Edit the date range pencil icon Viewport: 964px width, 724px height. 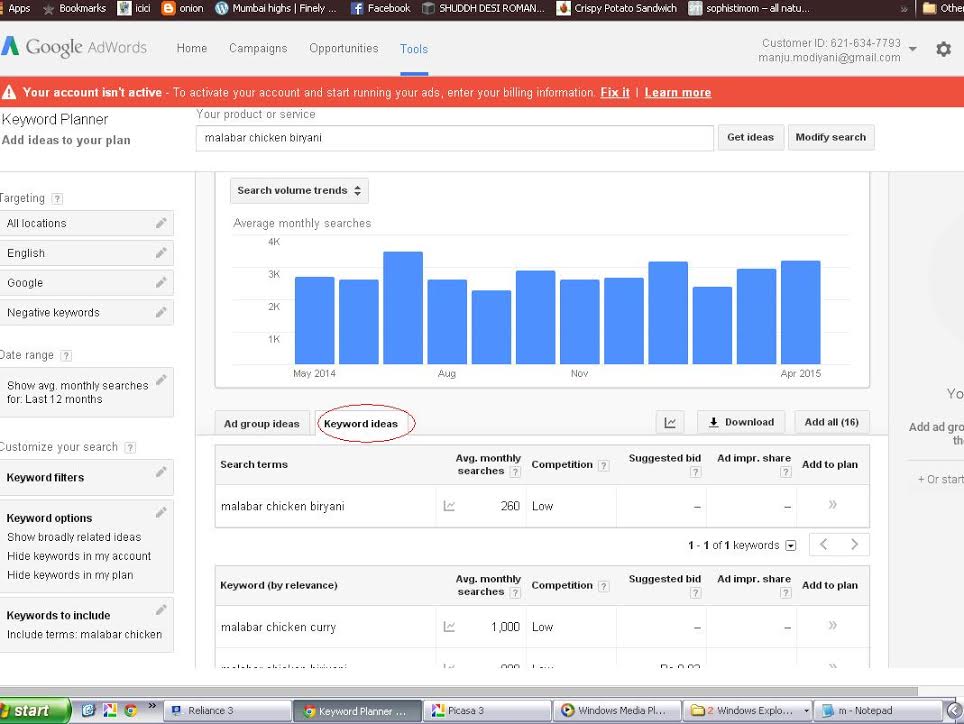click(161, 380)
